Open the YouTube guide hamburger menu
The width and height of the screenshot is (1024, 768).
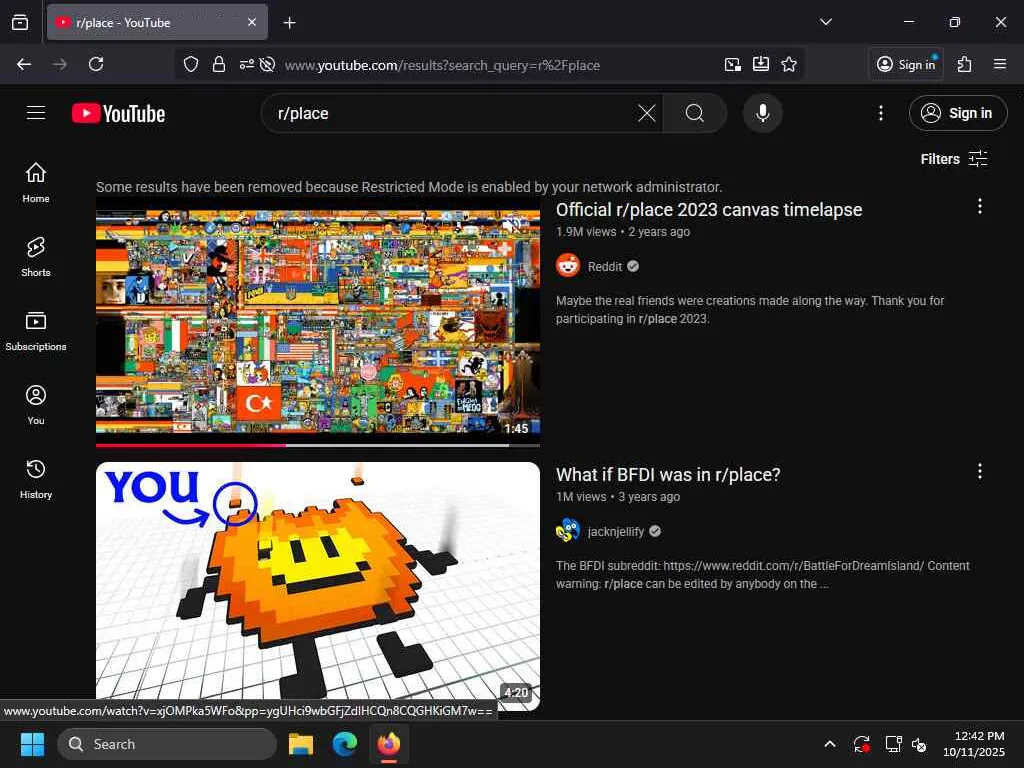[x=36, y=113]
